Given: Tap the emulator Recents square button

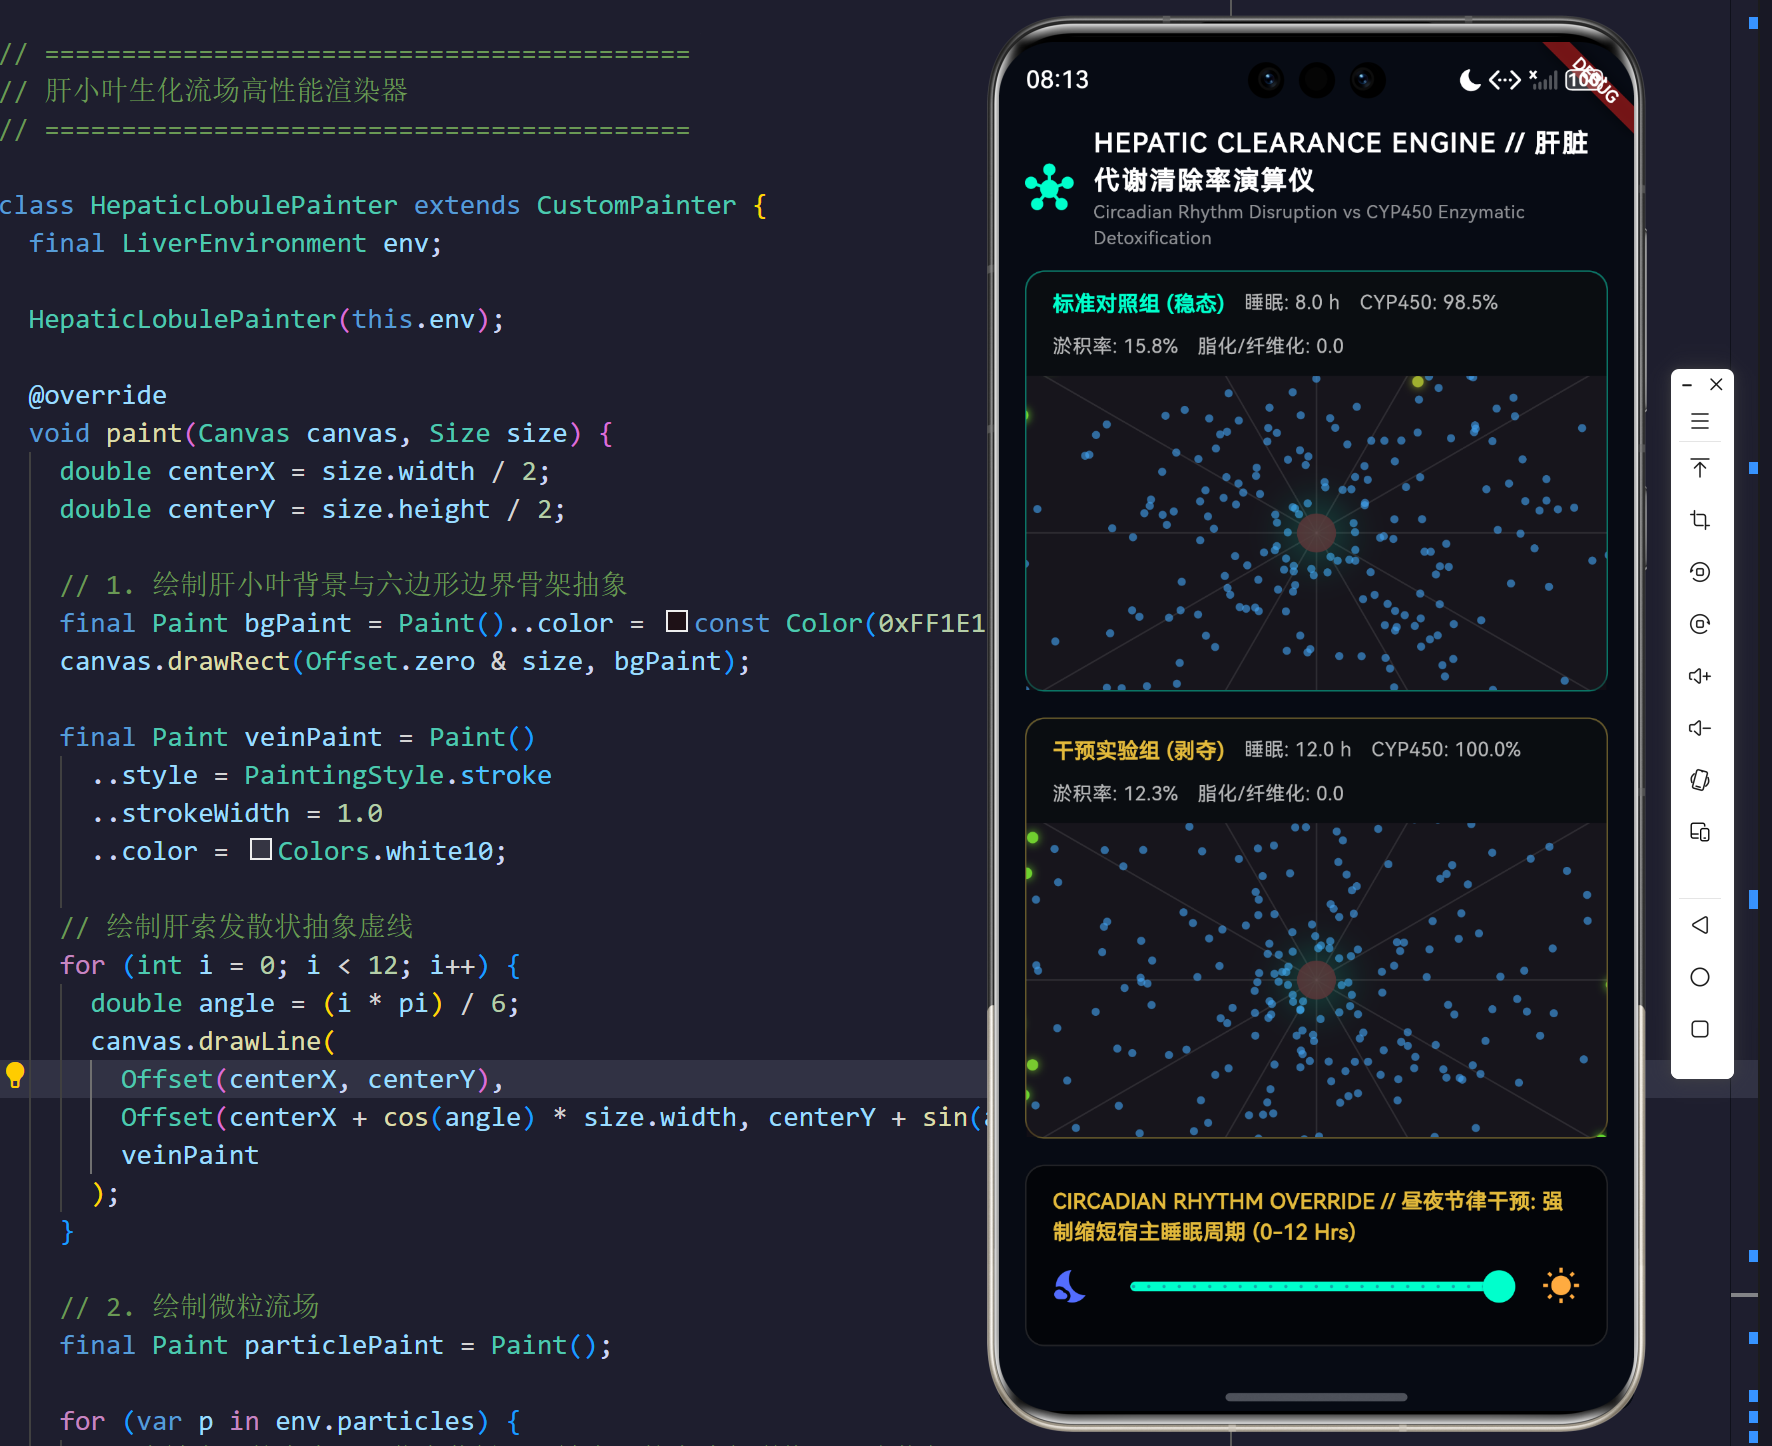Looking at the screenshot, I should click(1700, 1029).
